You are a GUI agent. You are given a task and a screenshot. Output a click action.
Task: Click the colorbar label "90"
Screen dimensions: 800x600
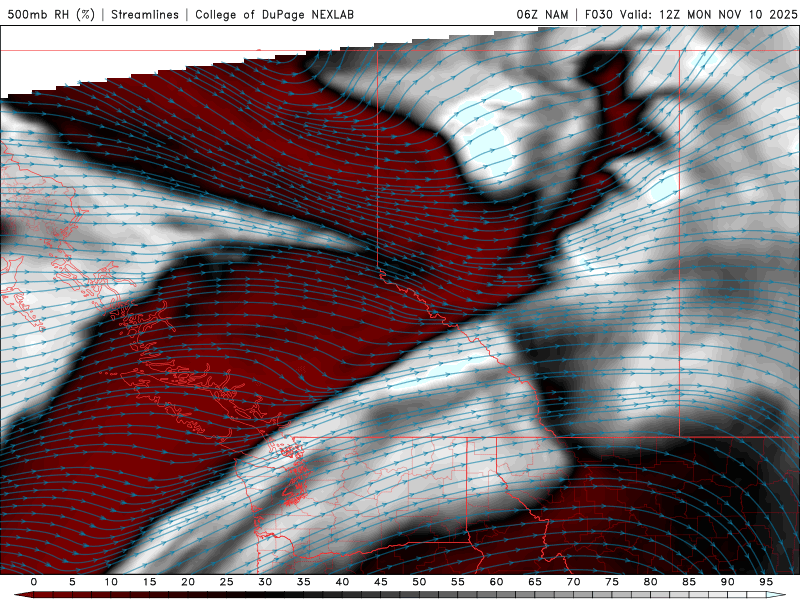(x=727, y=582)
